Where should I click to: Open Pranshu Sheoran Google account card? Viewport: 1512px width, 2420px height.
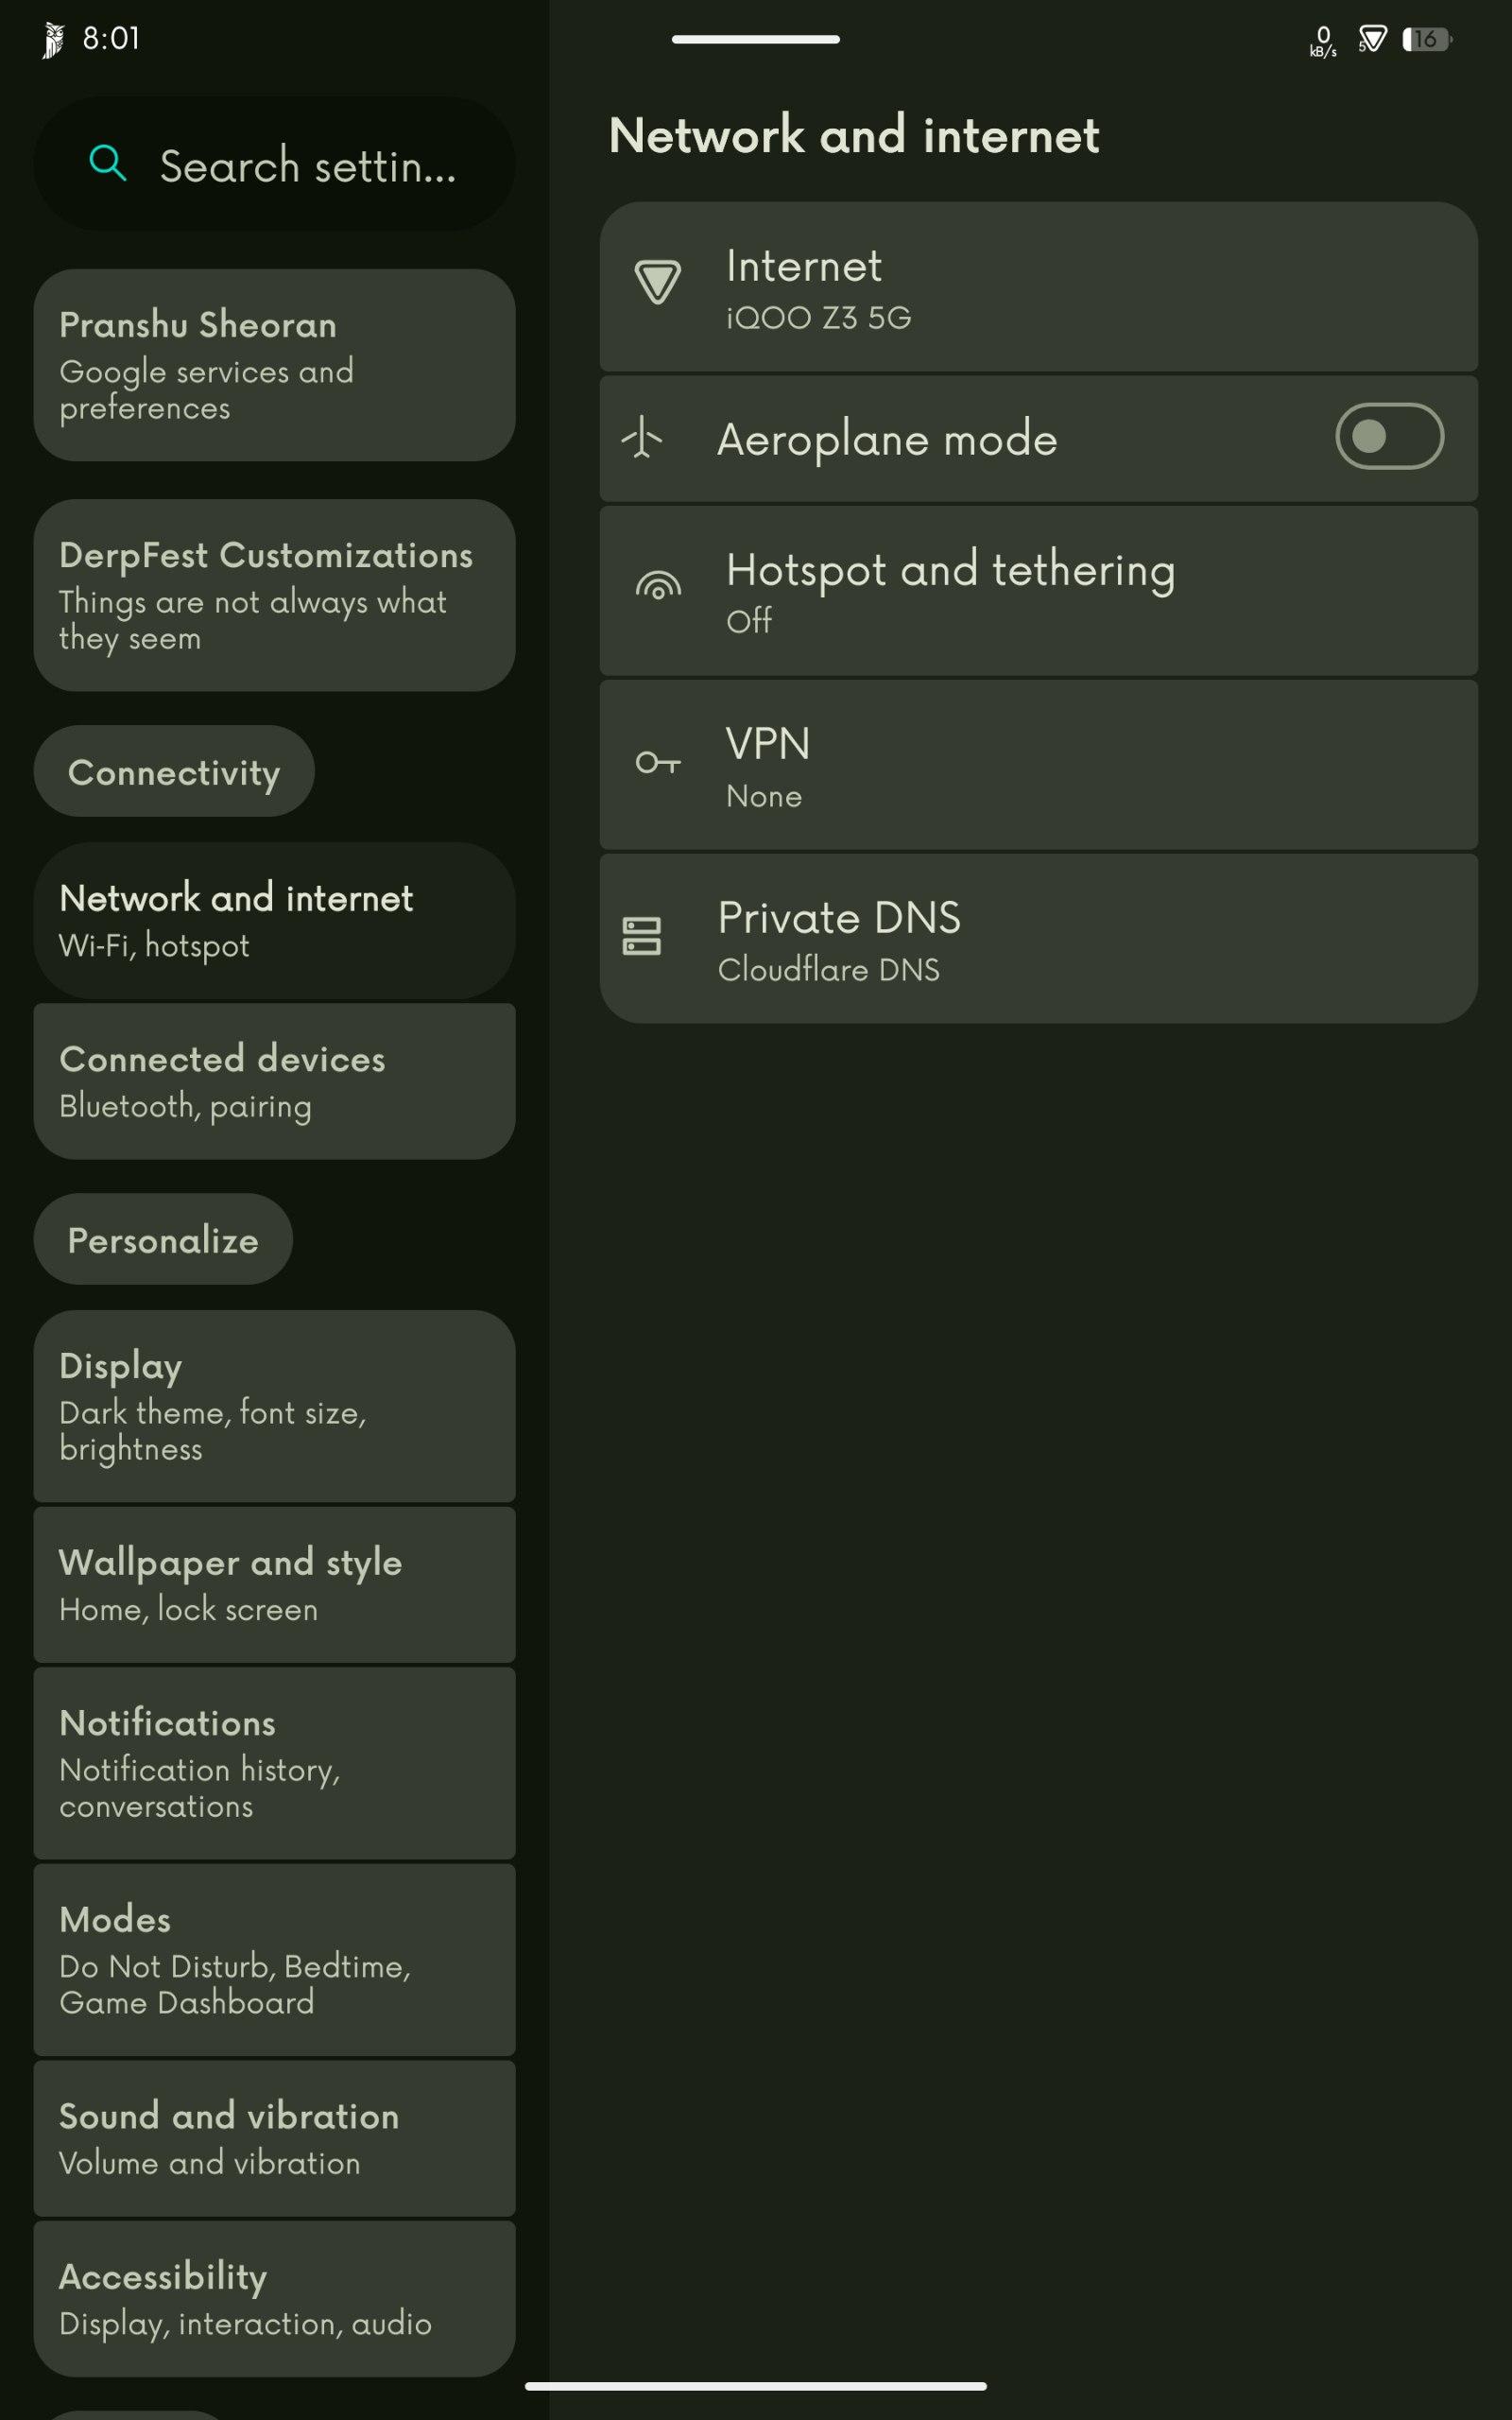click(x=274, y=365)
